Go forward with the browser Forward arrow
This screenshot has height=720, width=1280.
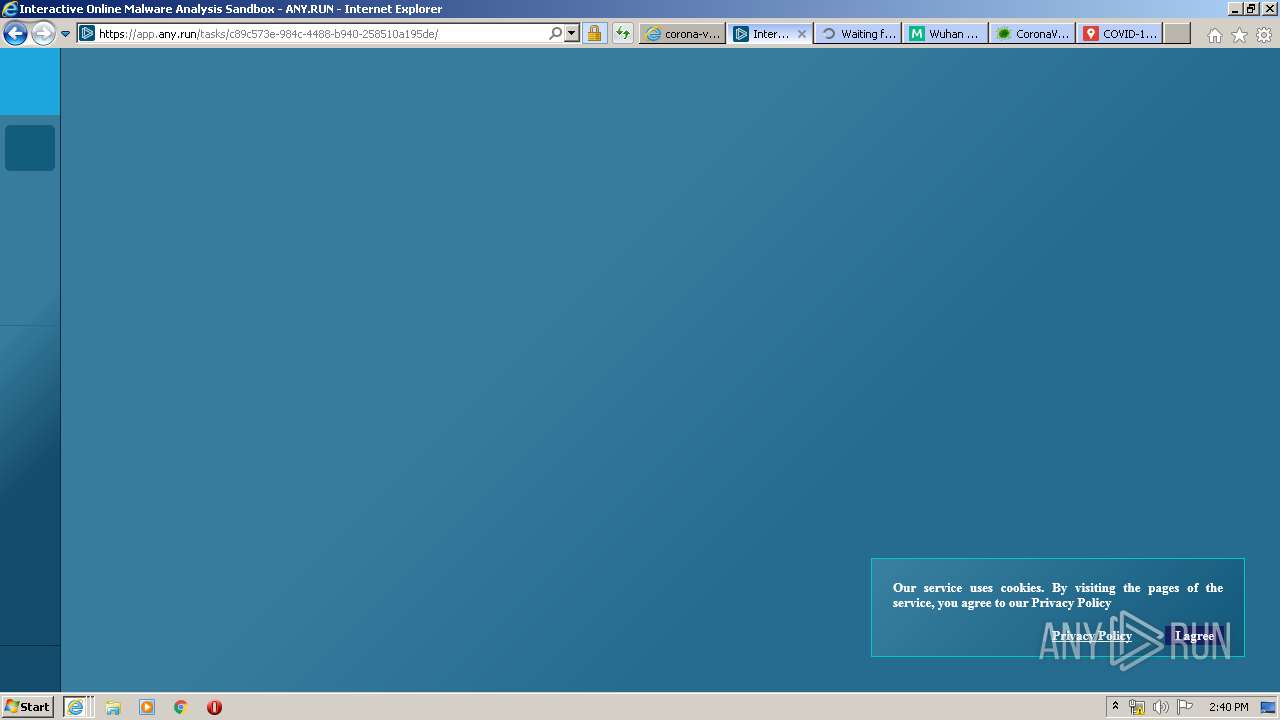tap(43, 33)
